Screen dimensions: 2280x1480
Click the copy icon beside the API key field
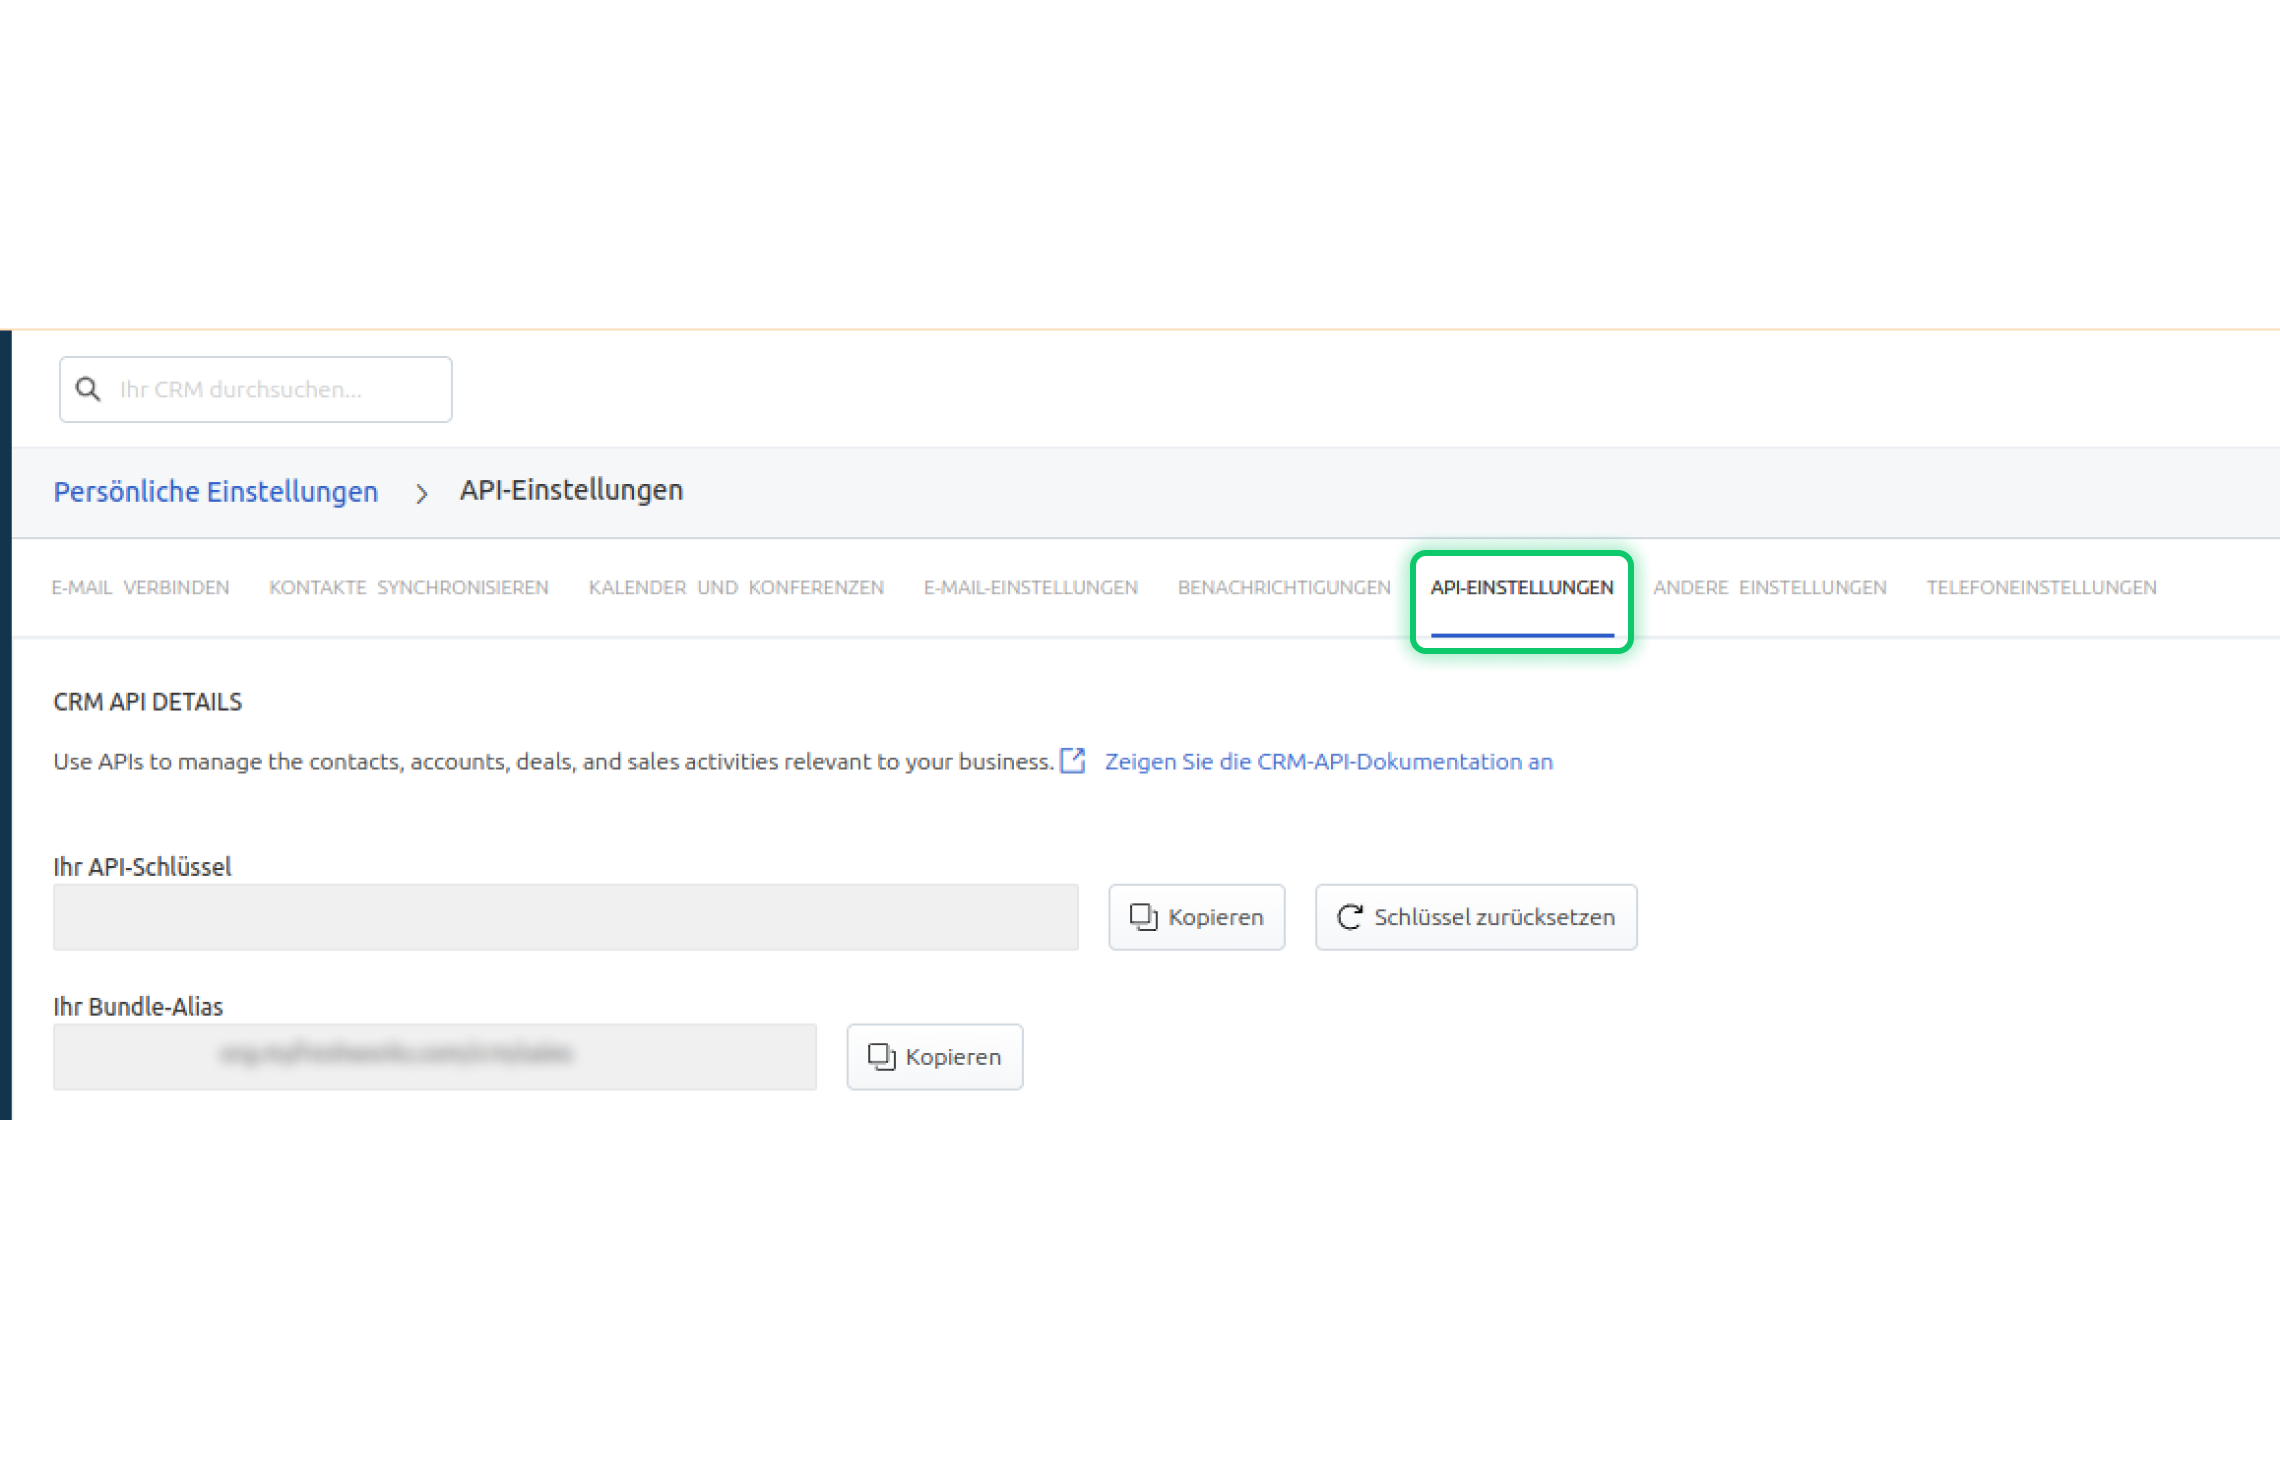(x=1143, y=916)
